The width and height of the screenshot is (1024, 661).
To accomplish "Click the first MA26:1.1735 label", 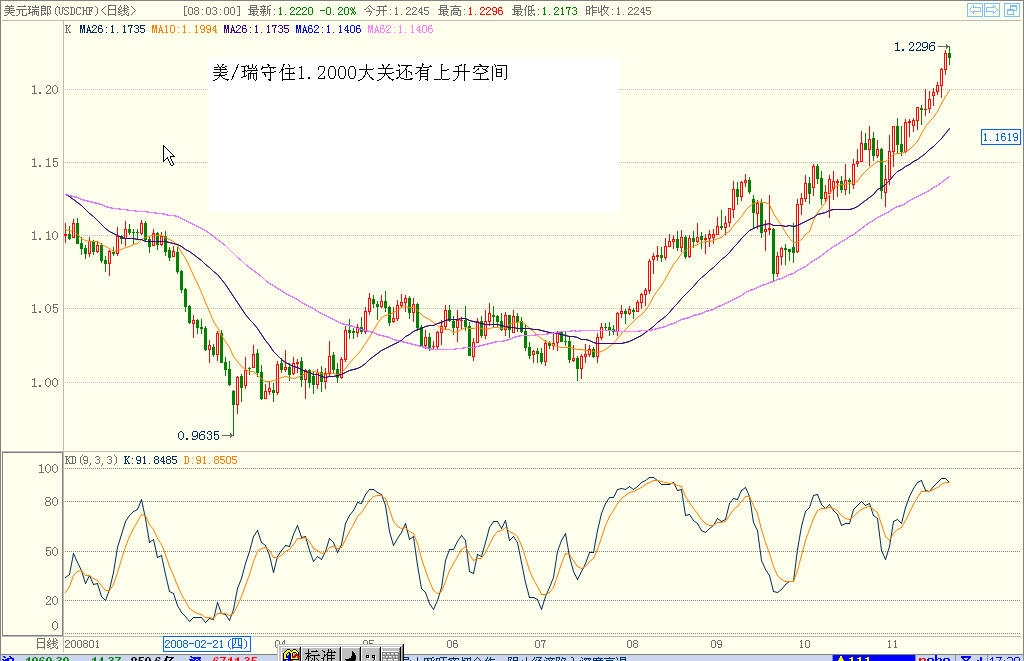I will coord(112,29).
